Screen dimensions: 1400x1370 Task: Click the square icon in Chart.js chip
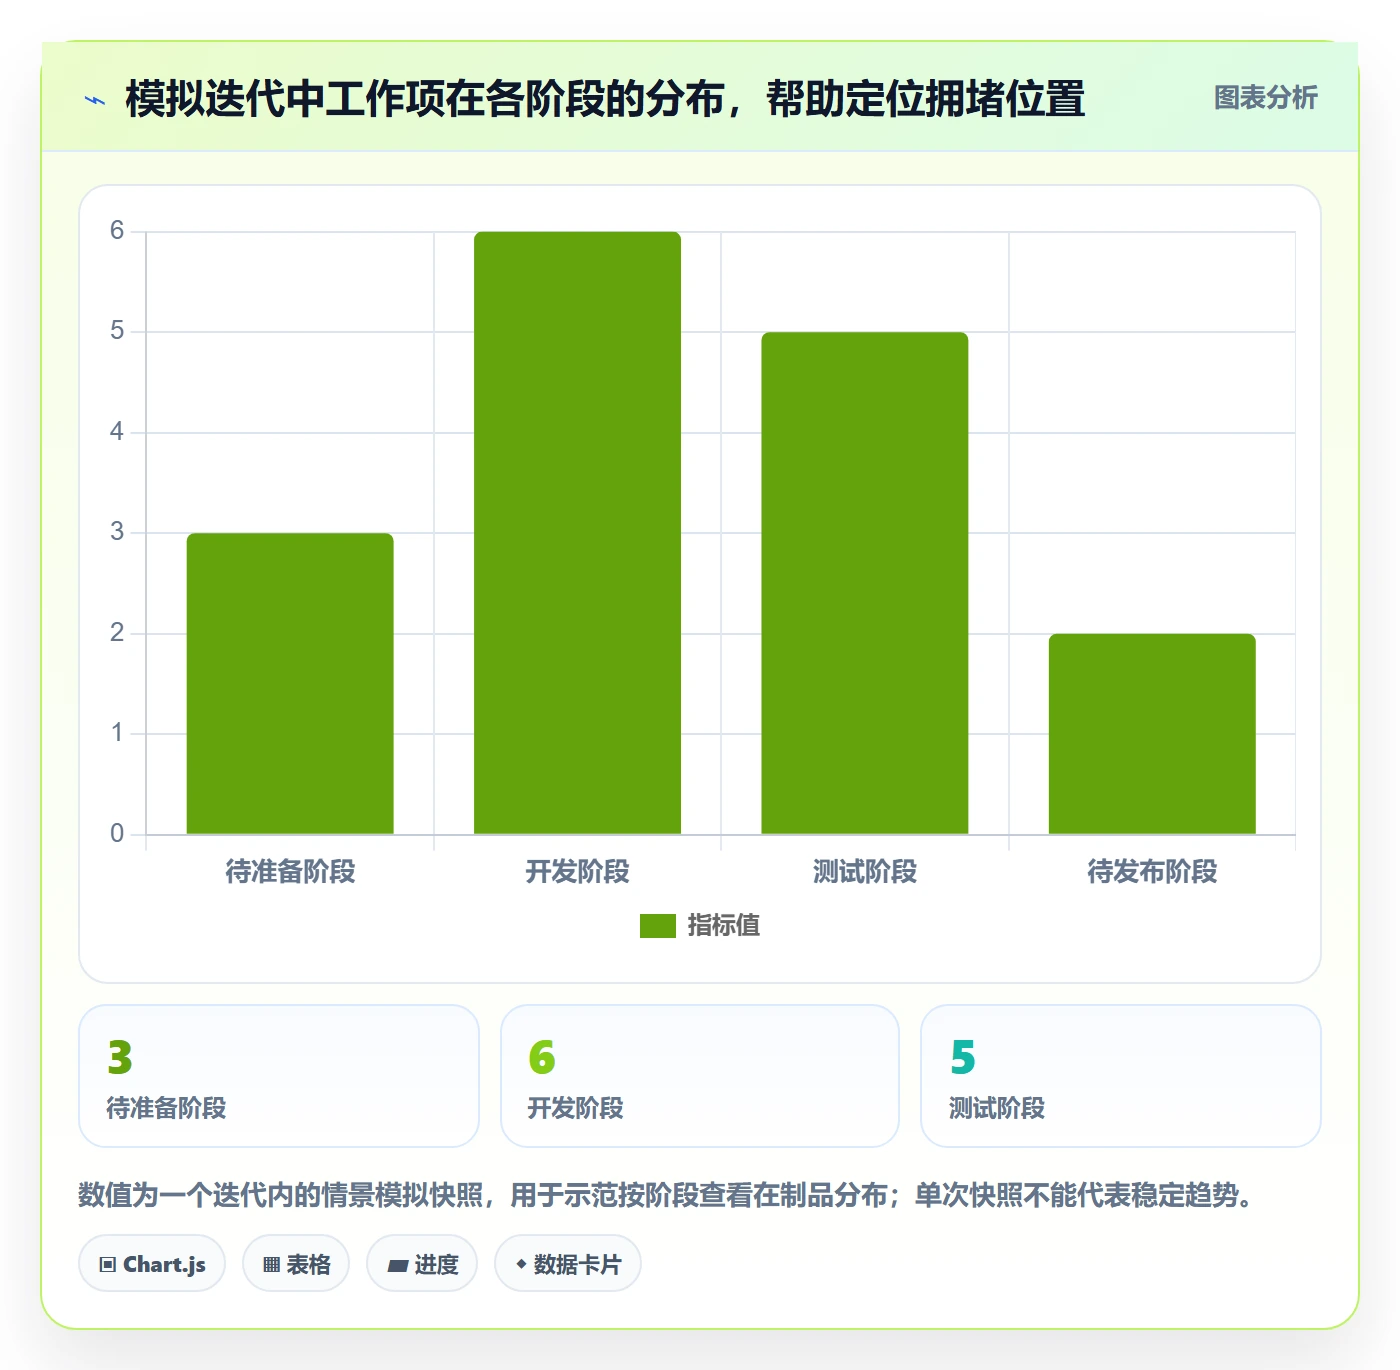(x=108, y=1265)
